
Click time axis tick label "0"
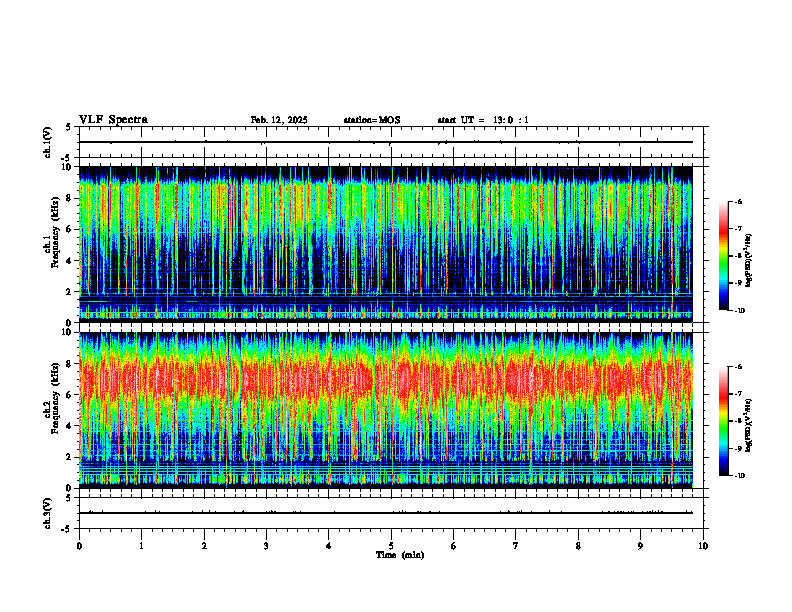tap(79, 546)
